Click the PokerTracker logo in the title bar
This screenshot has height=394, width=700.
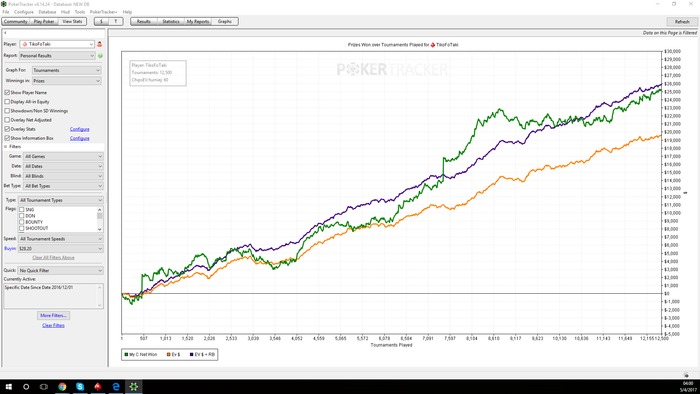(x=4, y=4)
